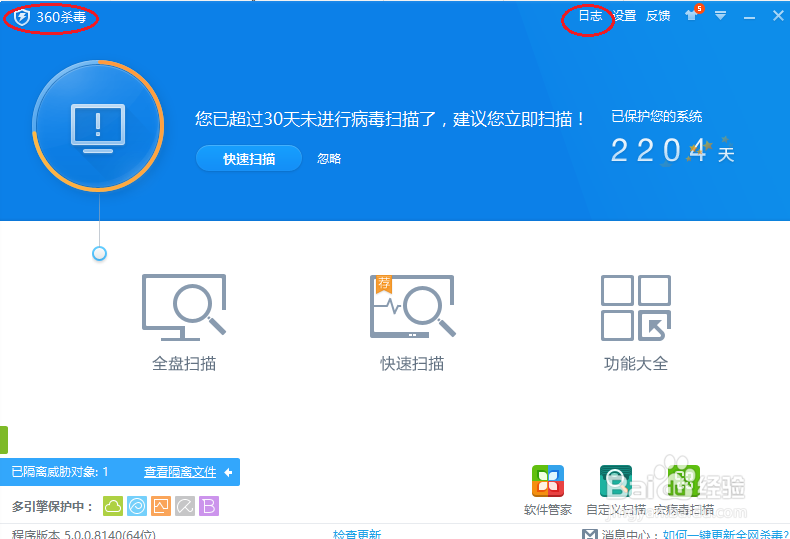
Task: Open 反馈 feedback
Action: [x=658, y=16]
